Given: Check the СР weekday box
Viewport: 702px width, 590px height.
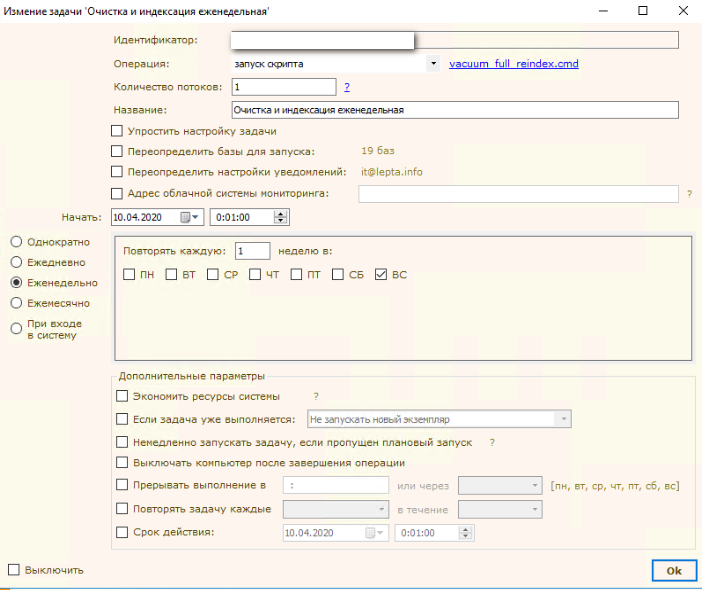Looking at the screenshot, I should click(213, 274).
